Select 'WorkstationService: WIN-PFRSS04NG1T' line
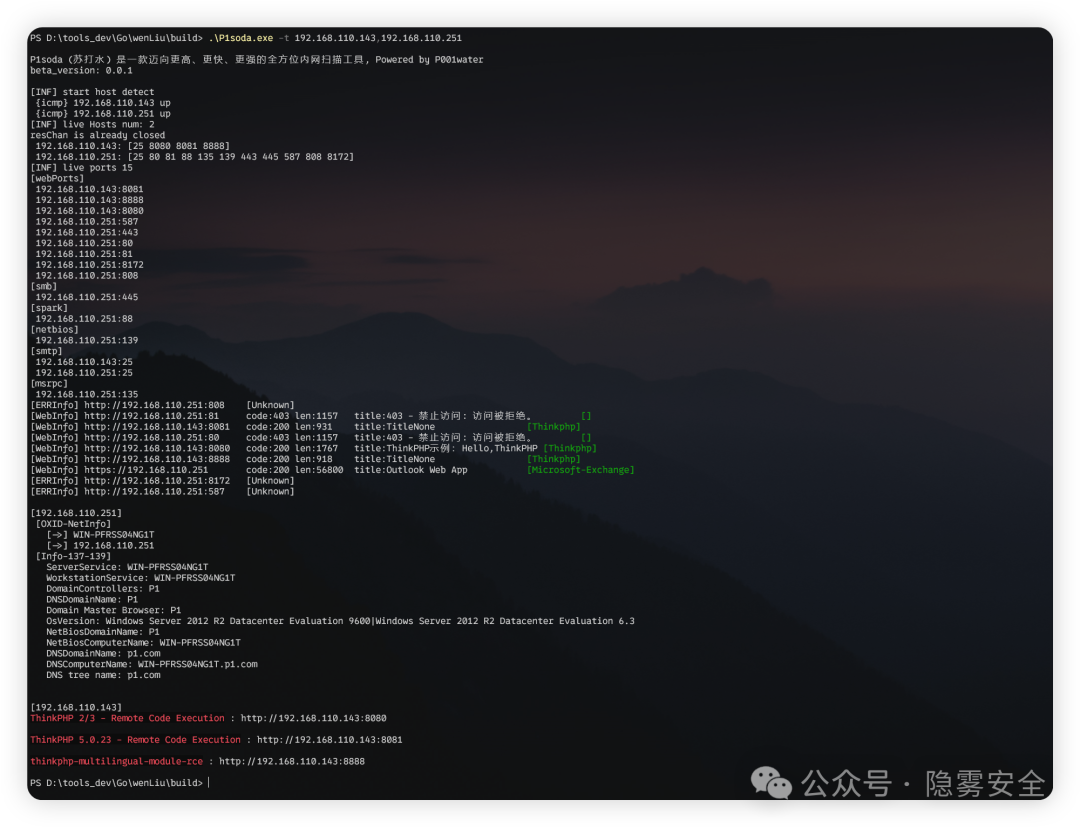This screenshot has width=1080, height=827. point(141,578)
